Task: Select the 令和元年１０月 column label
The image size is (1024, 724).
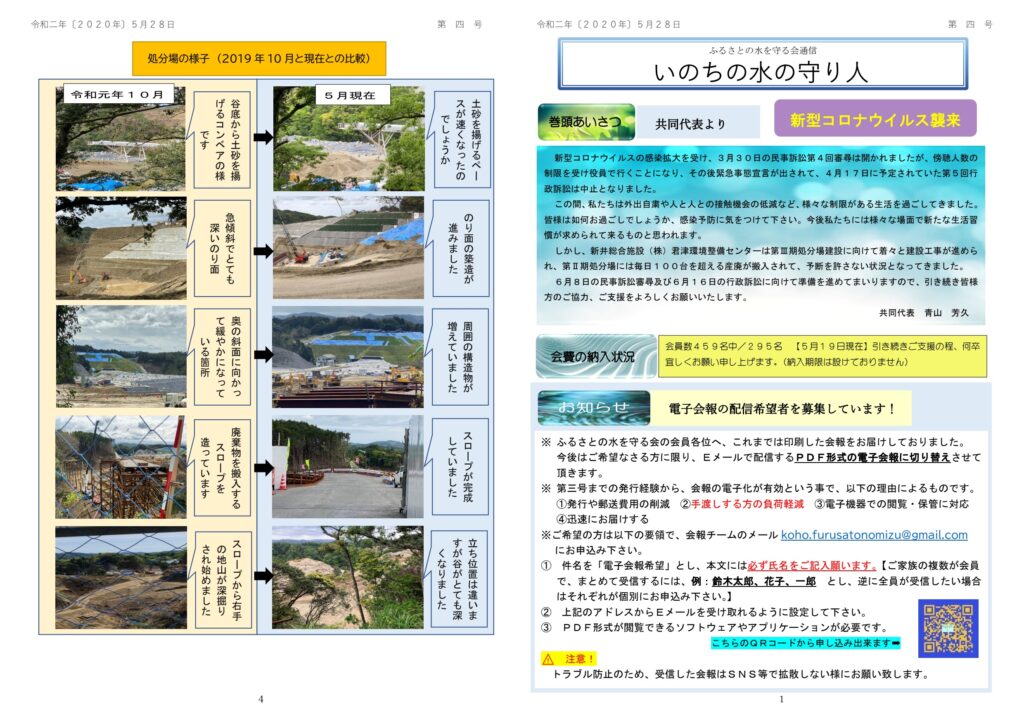Action: tap(118, 95)
